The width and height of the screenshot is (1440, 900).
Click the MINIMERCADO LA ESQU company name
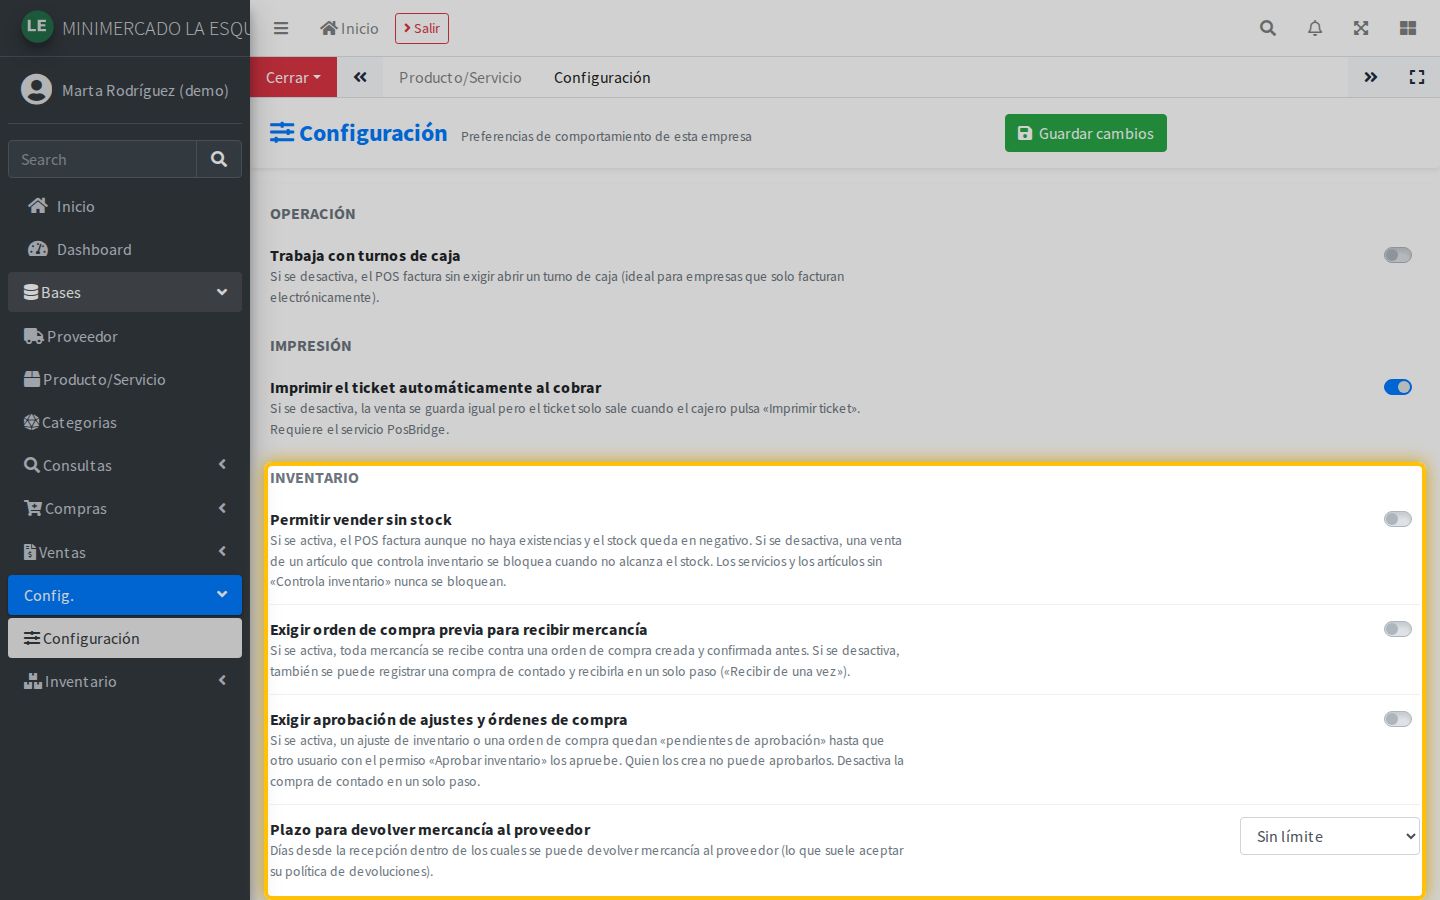[x=156, y=28]
